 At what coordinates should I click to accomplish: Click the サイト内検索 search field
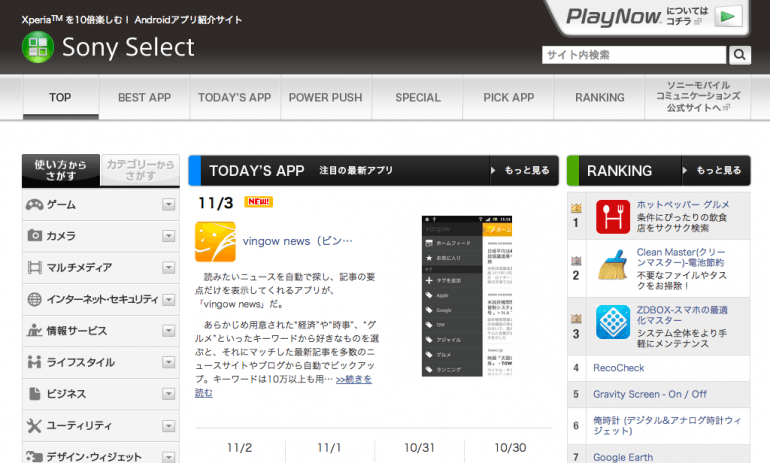[x=634, y=55]
